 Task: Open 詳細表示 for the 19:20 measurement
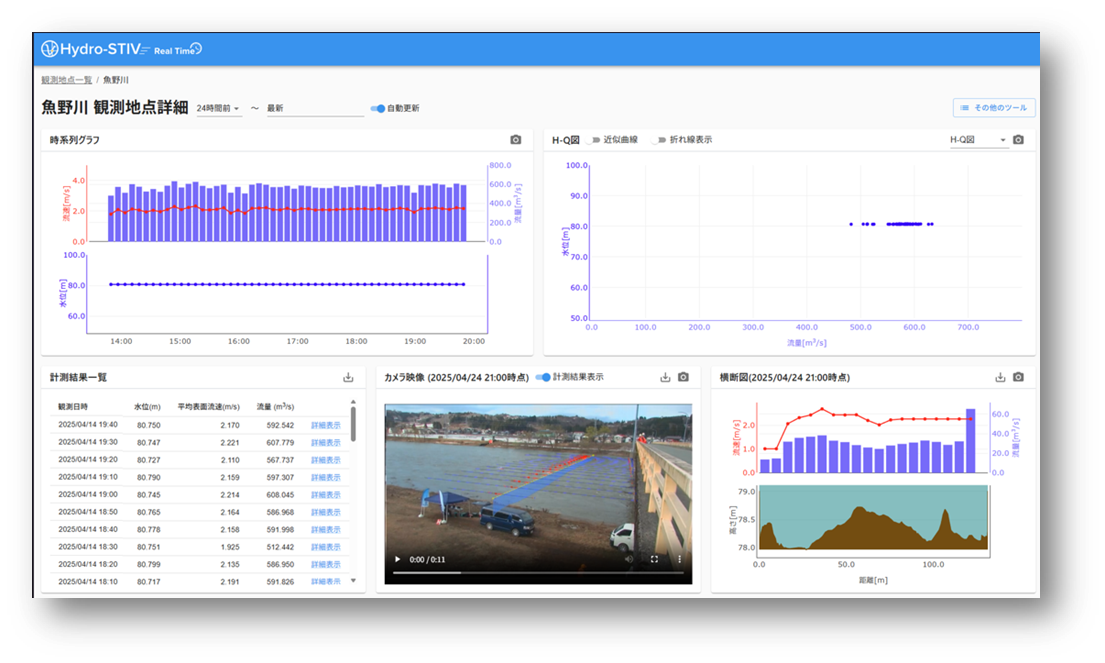[x=326, y=460]
